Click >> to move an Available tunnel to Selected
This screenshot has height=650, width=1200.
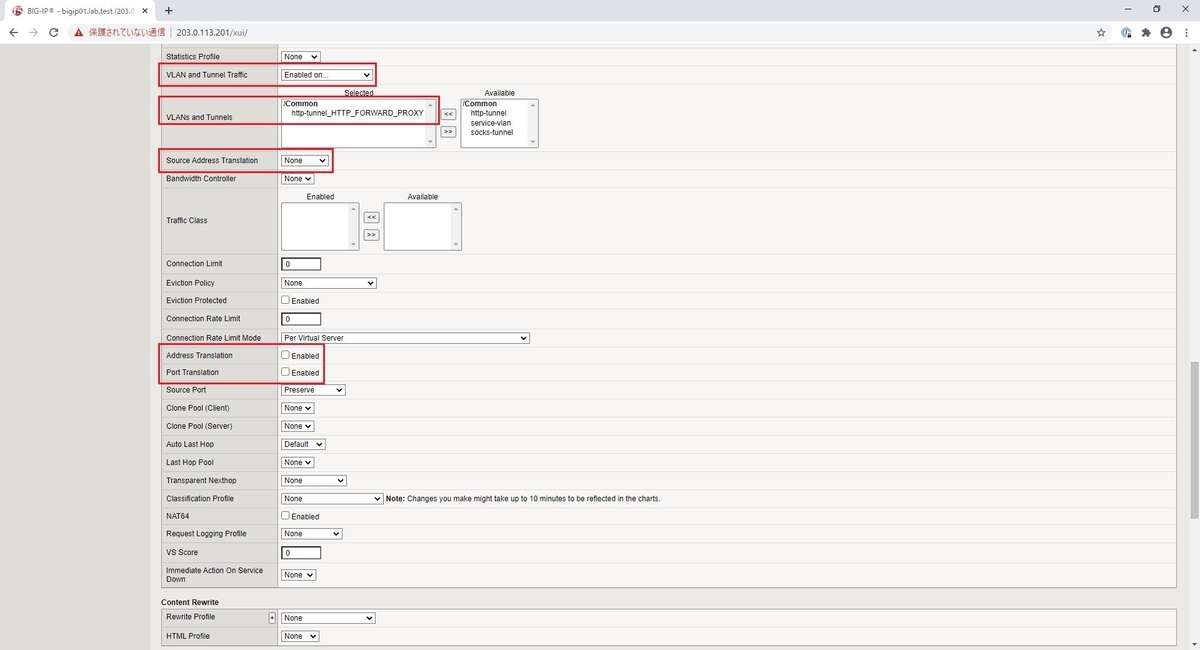pos(448,131)
